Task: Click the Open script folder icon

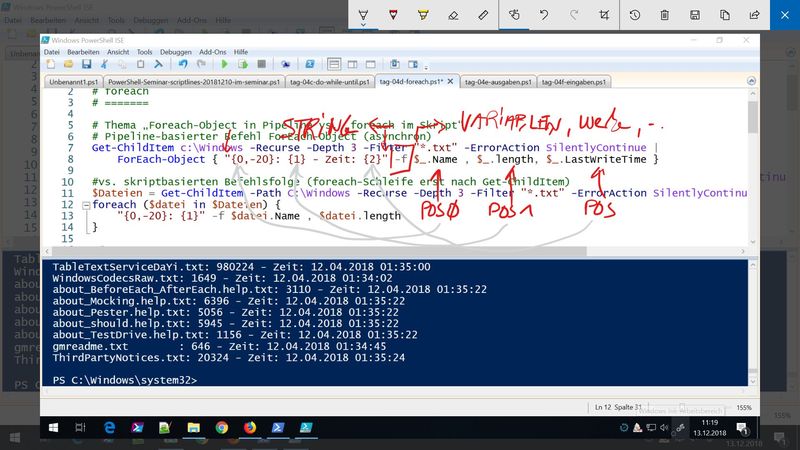Action: pyautogui.click(x=68, y=64)
